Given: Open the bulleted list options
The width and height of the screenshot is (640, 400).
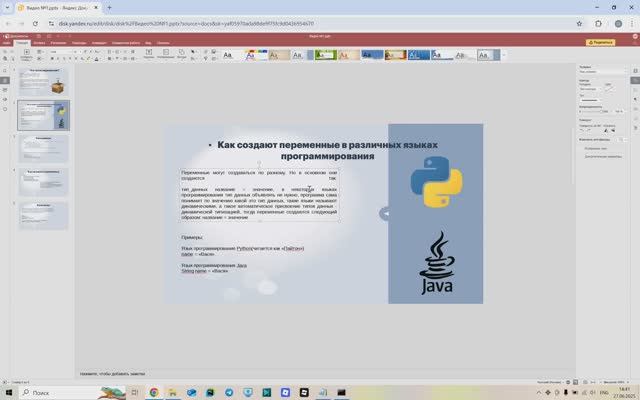Looking at the screenshot, I should click(x=110, y=52).
